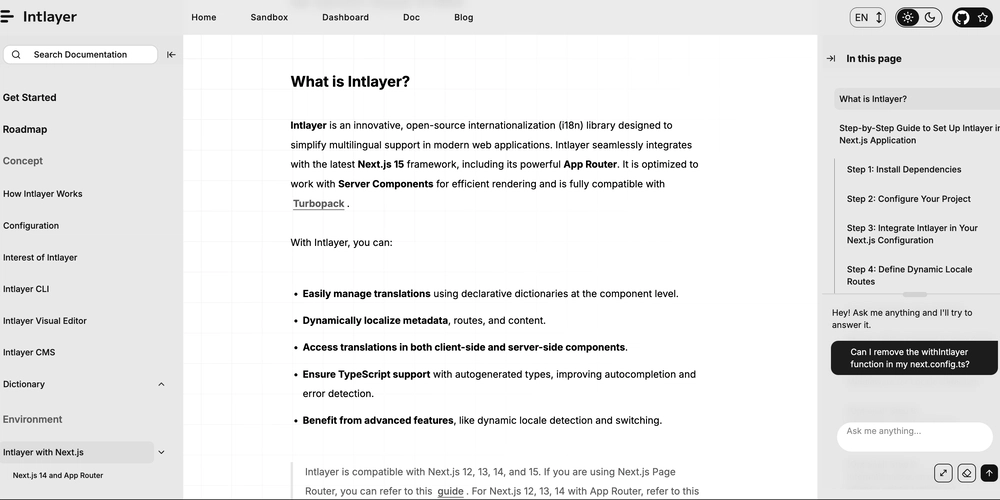Click the magnifier icon in the search box
The height and width of the screenshot is (500, 1000).
point(17,54)
